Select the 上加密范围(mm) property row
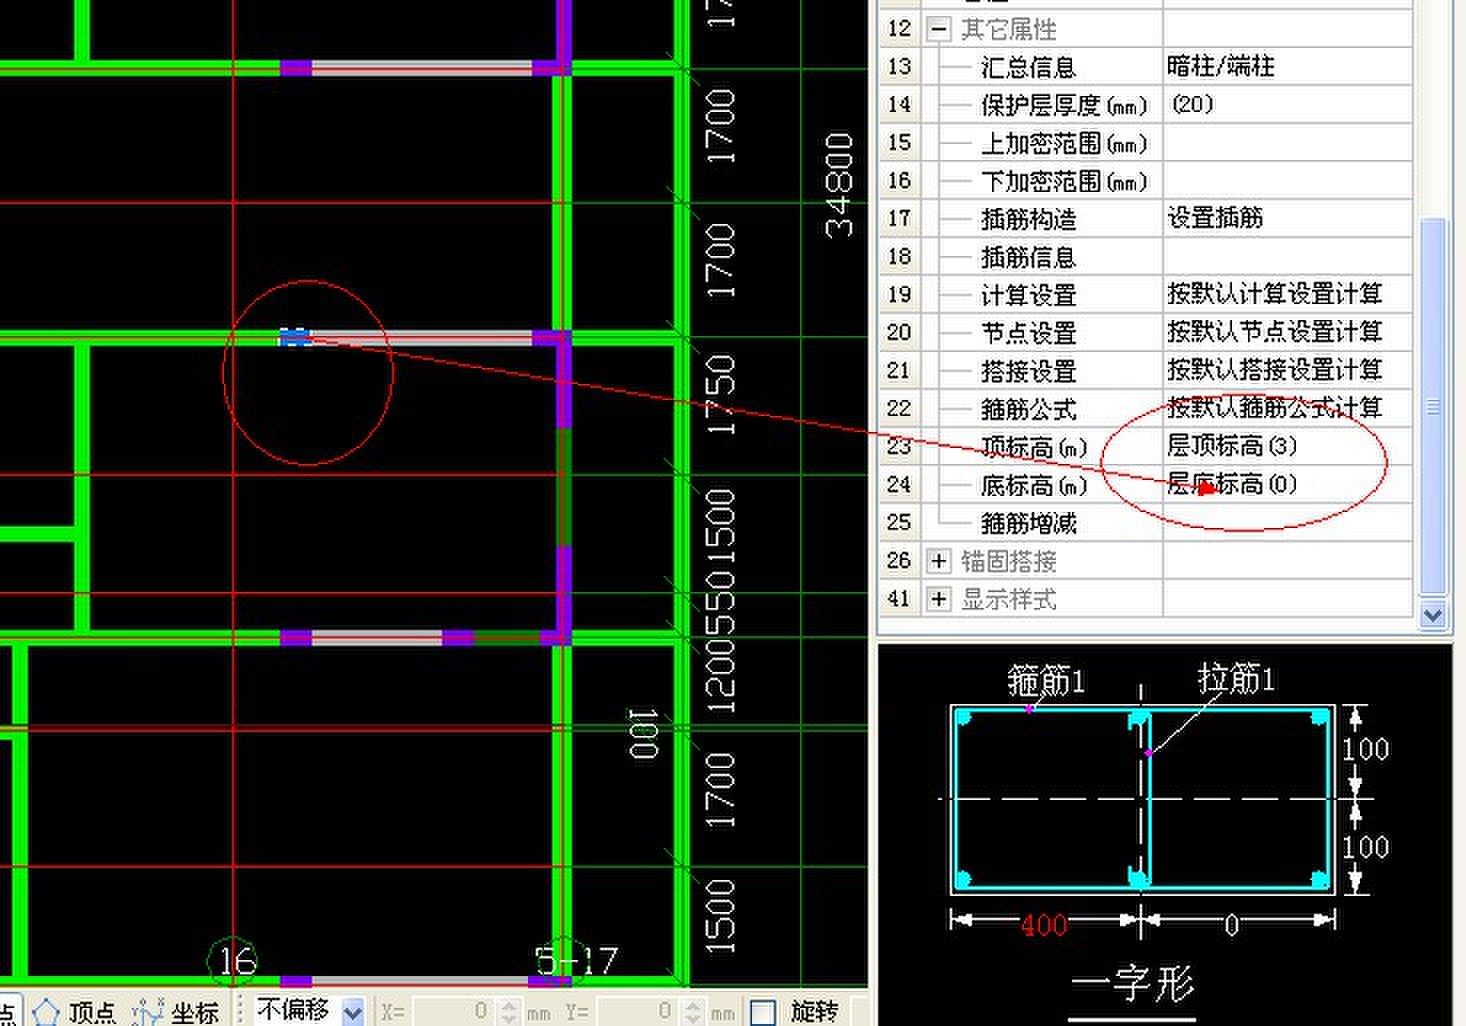Image resolution: width=1466 pixels, height=1026 pixels. tap(1145, 143)
